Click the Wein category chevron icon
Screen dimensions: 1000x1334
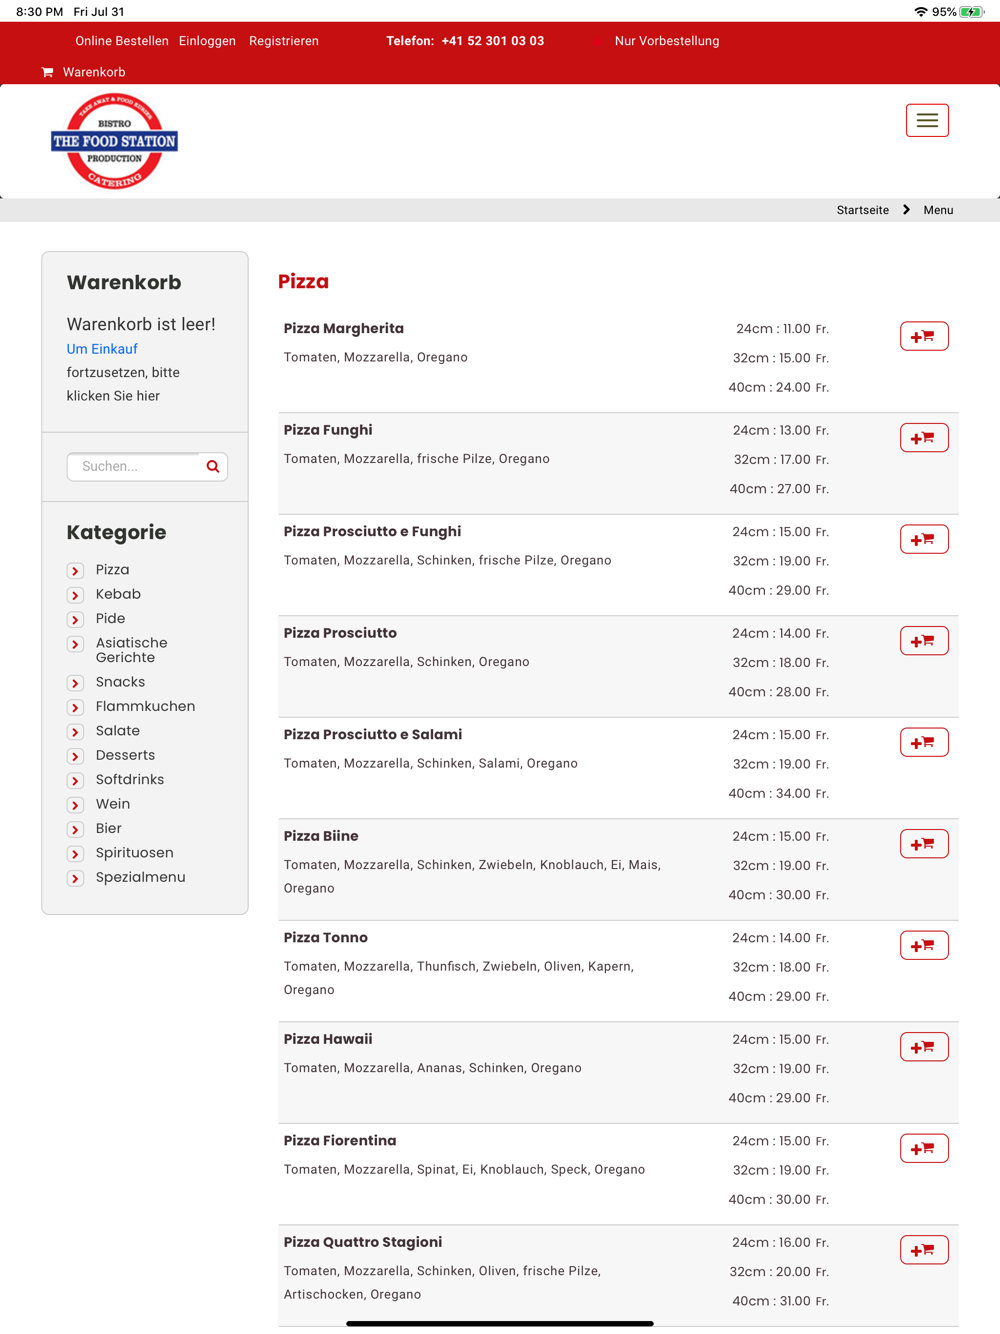click(x=75, y=805)
